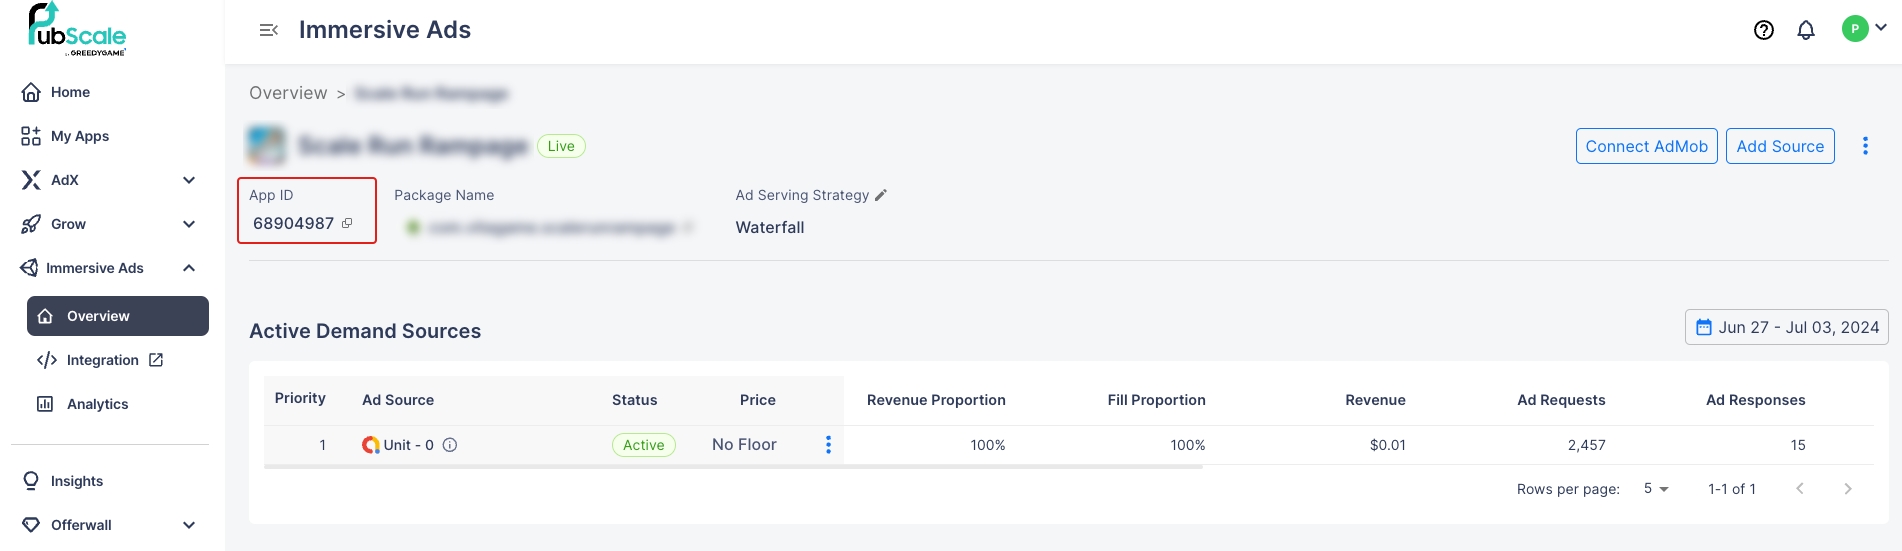
Task: Copy the App ID using the copy icon
Action: (x=347, y=223)
